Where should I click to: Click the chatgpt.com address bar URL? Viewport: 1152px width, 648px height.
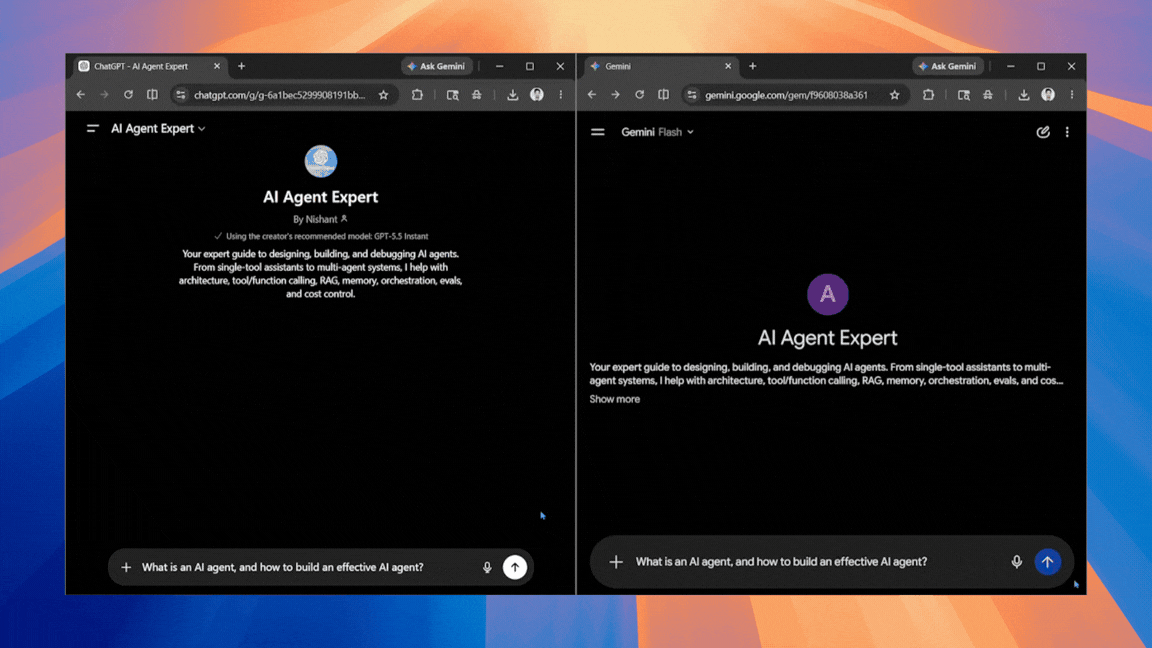(279, 95)
